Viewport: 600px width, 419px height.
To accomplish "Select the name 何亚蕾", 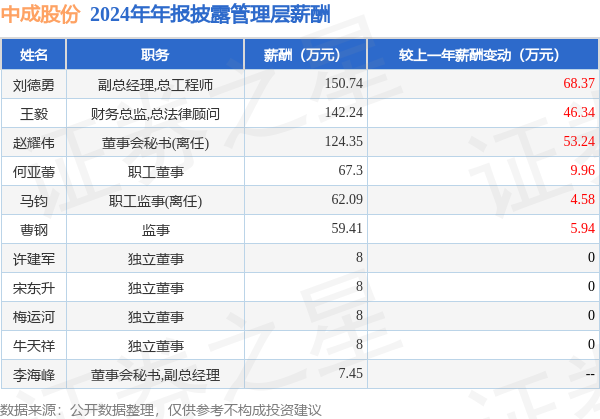I will [x=34, y=172].
